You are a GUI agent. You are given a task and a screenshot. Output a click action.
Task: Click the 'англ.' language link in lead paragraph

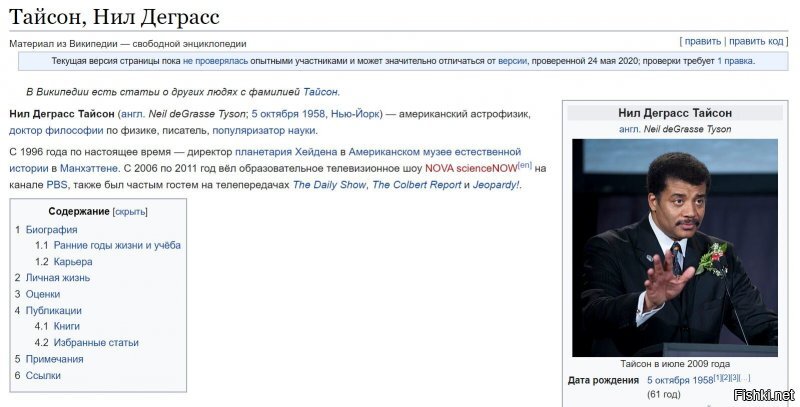click(x=133, y=114)
